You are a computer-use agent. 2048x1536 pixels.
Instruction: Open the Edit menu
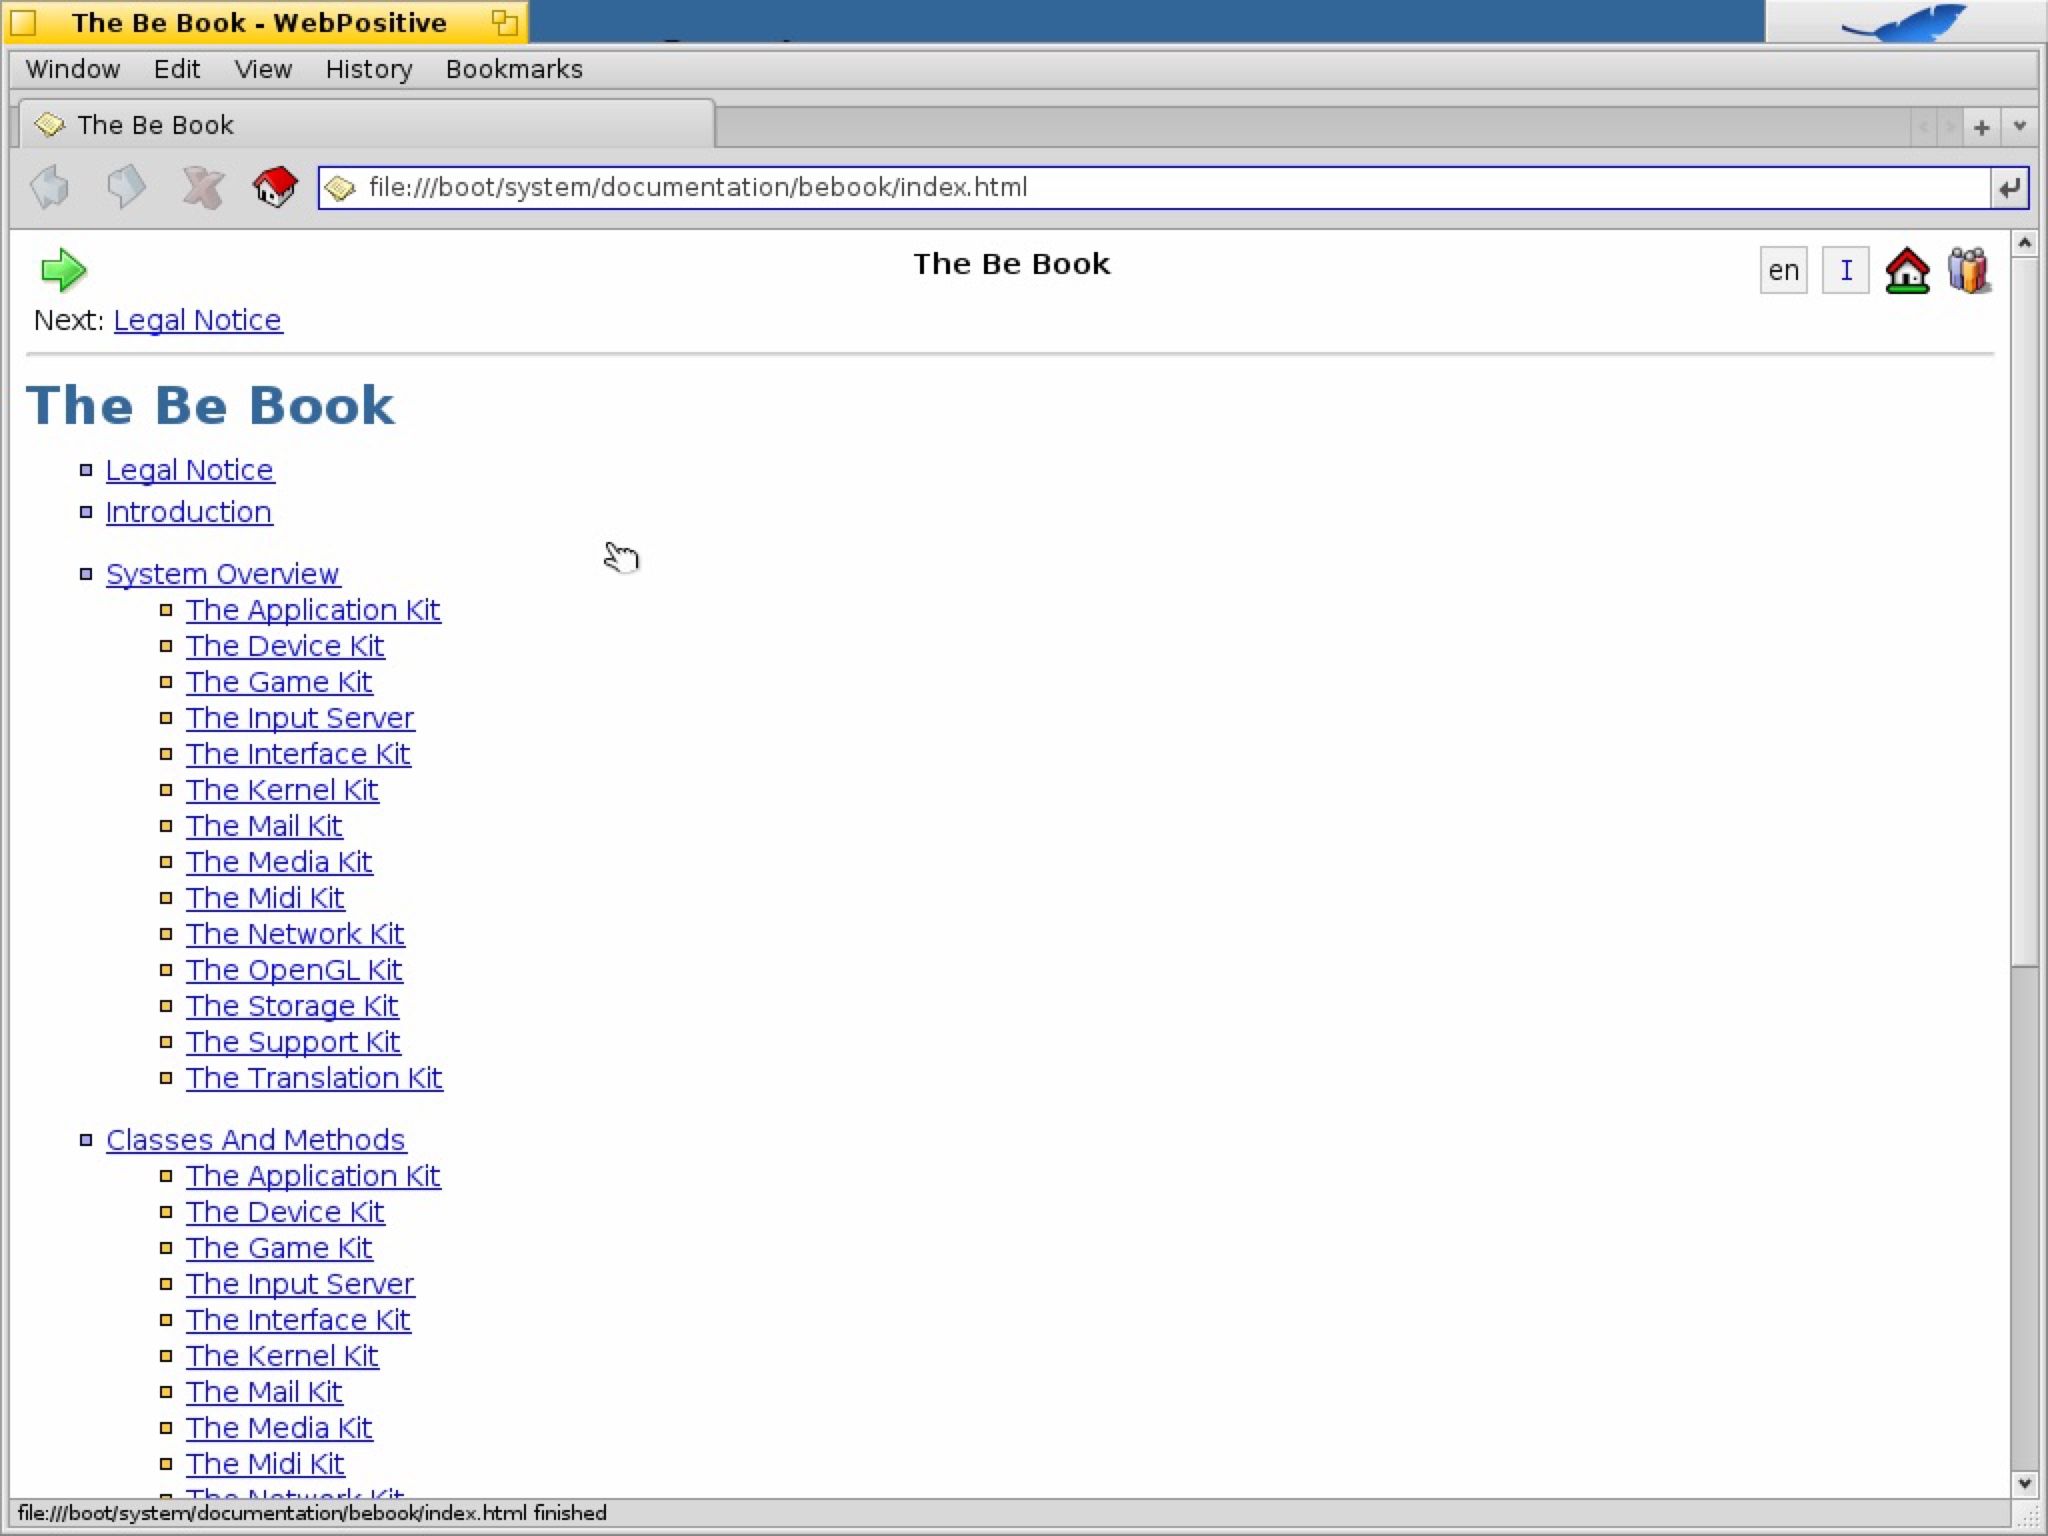tap(177, 69)
